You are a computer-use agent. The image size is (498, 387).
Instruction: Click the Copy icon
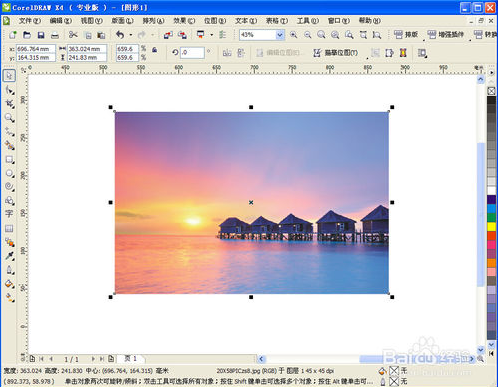tap(88, 35)
